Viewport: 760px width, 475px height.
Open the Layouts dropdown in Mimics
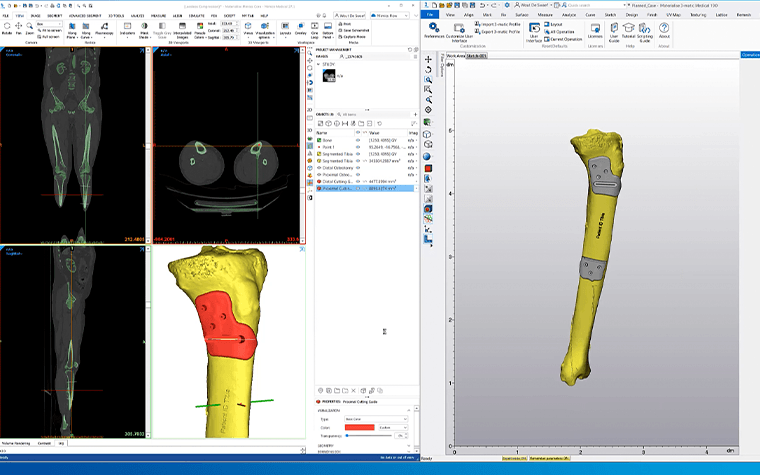click(285, 30)
